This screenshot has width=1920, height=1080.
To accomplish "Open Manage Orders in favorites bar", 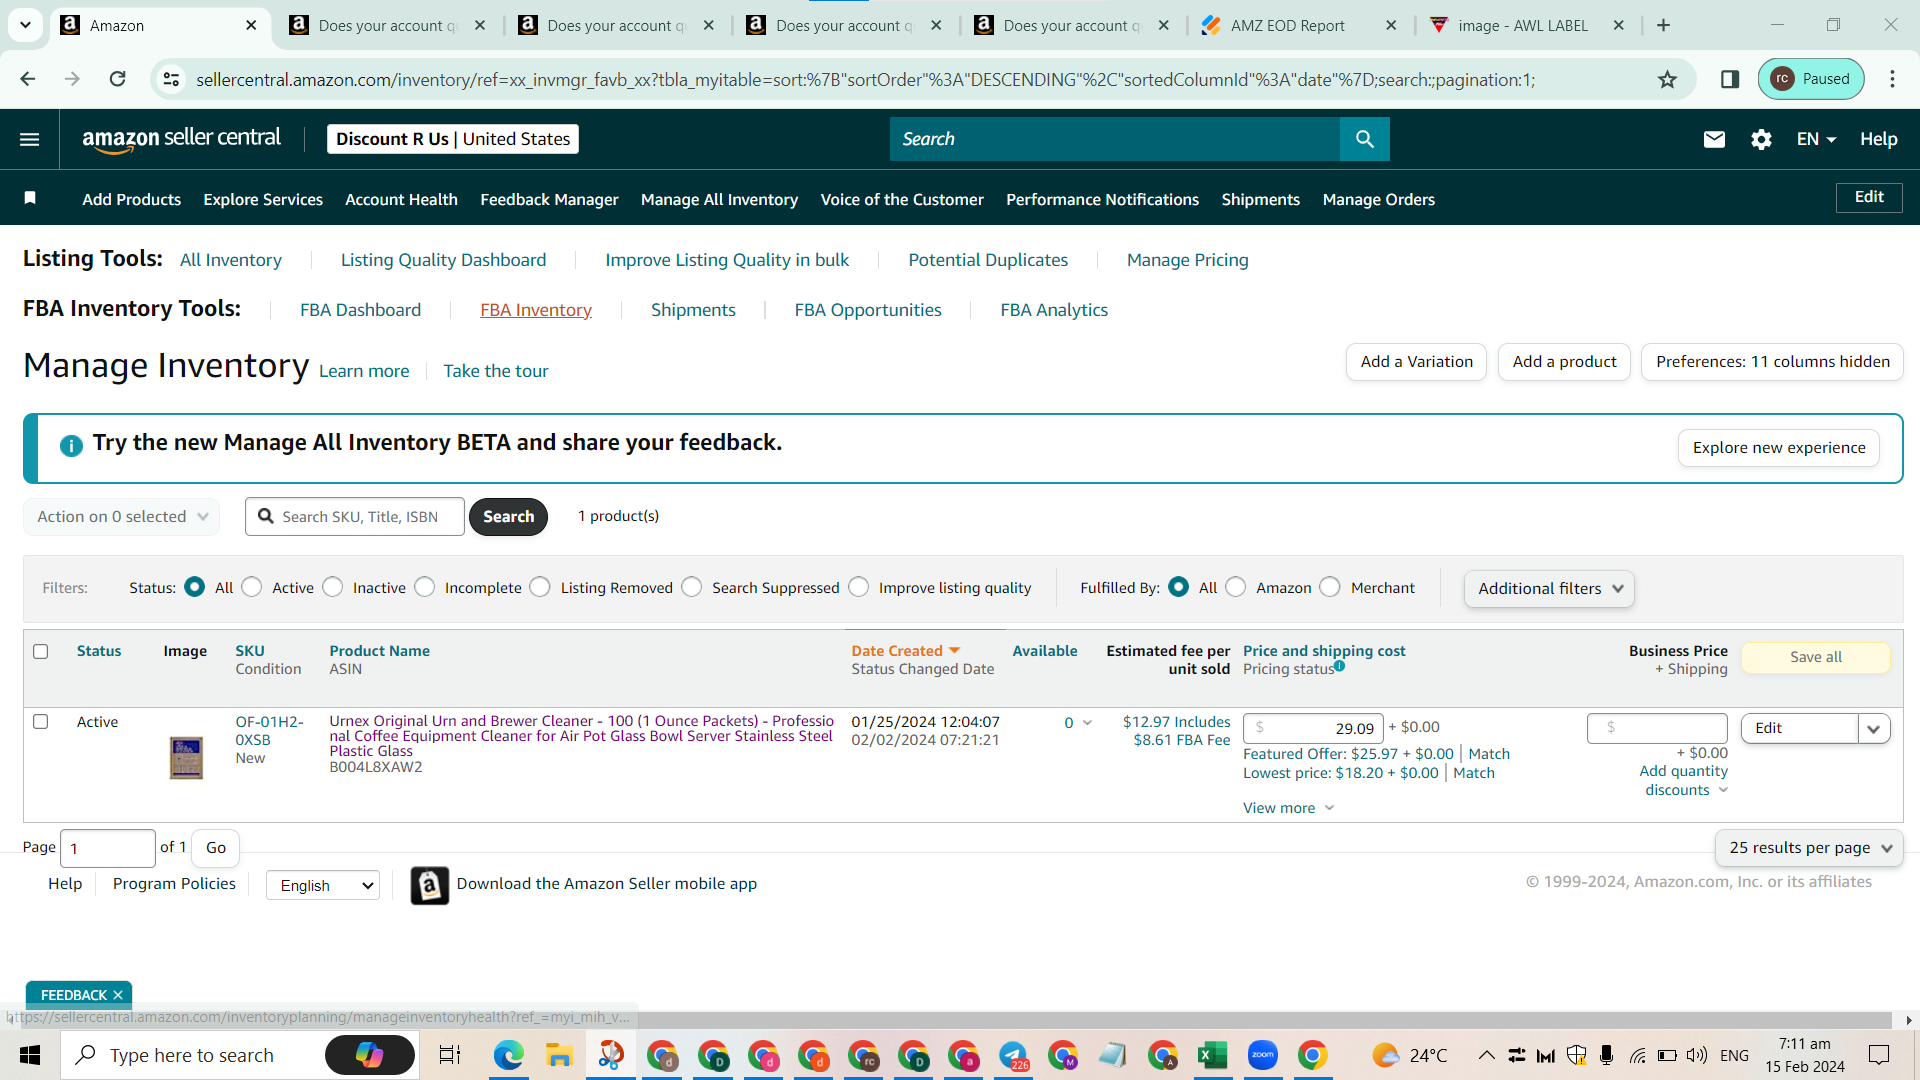I will coord(1378,200).
